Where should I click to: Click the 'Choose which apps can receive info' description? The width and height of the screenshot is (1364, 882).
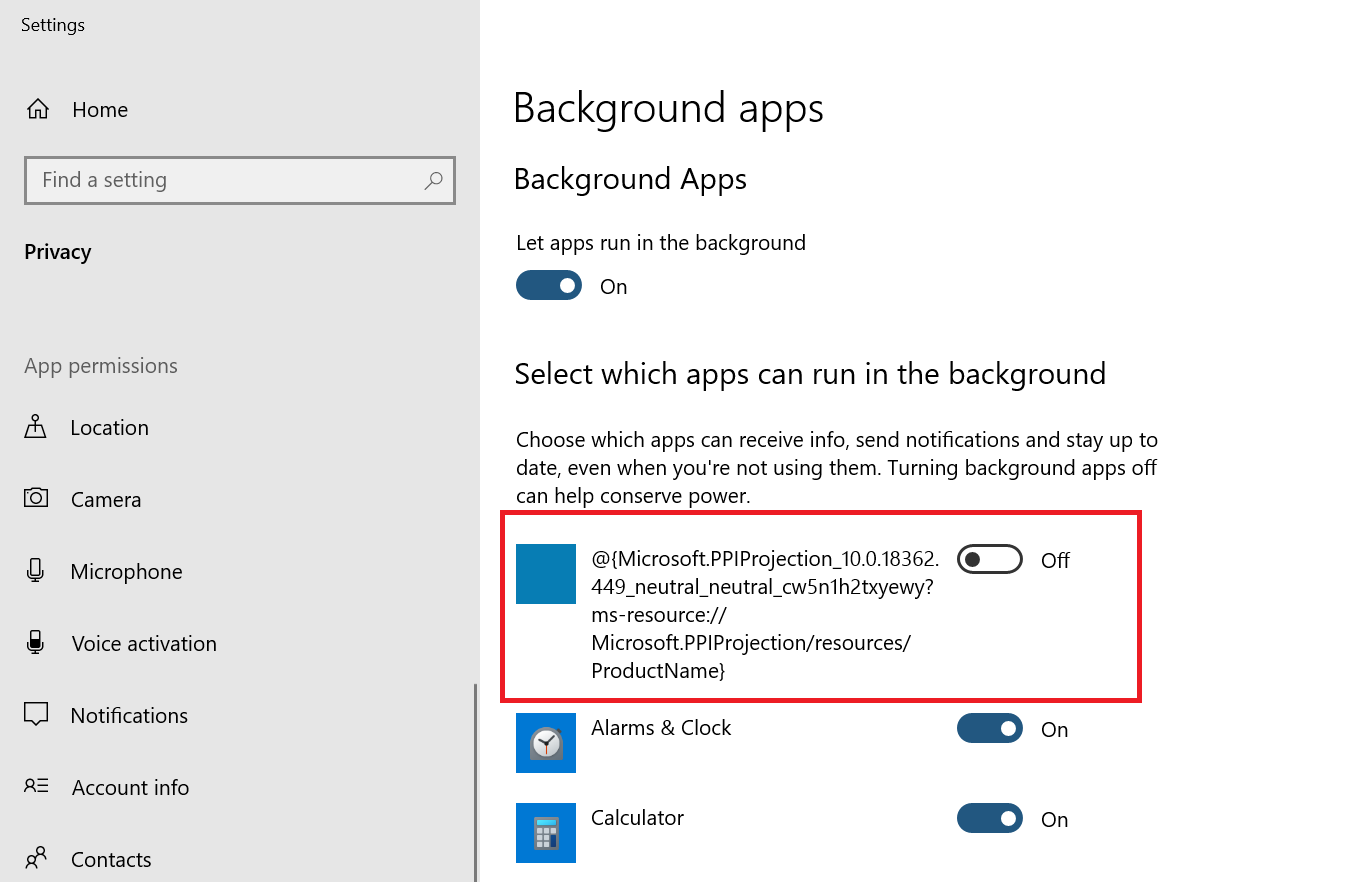pyautogui.click(x=837, y=467)
